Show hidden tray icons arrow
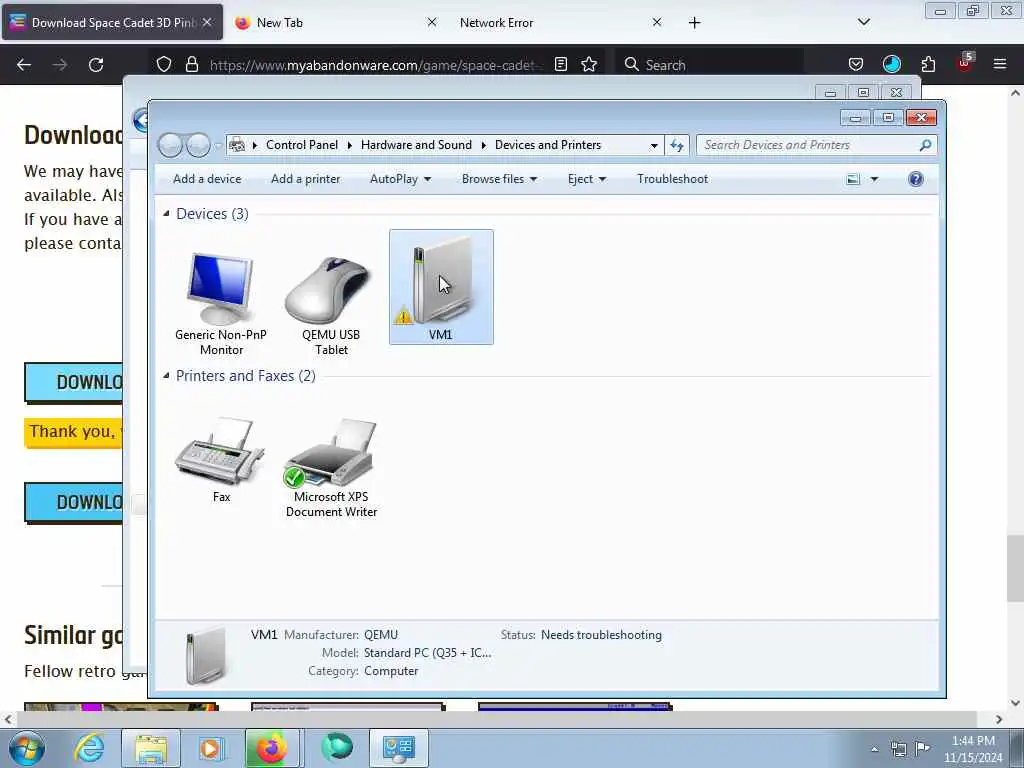The image size is (1024, 768). (874, 749)
